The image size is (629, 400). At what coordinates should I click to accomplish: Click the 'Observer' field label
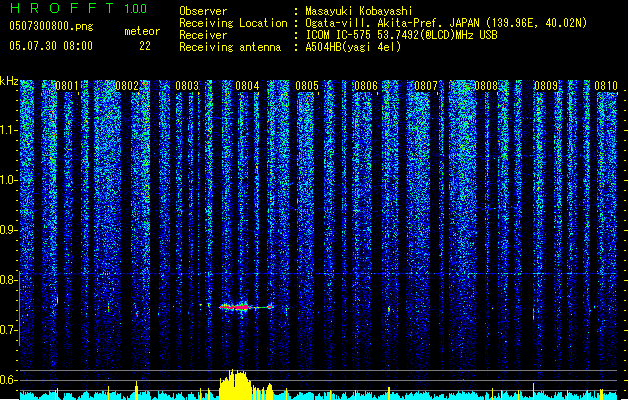[x=203, y=11]
